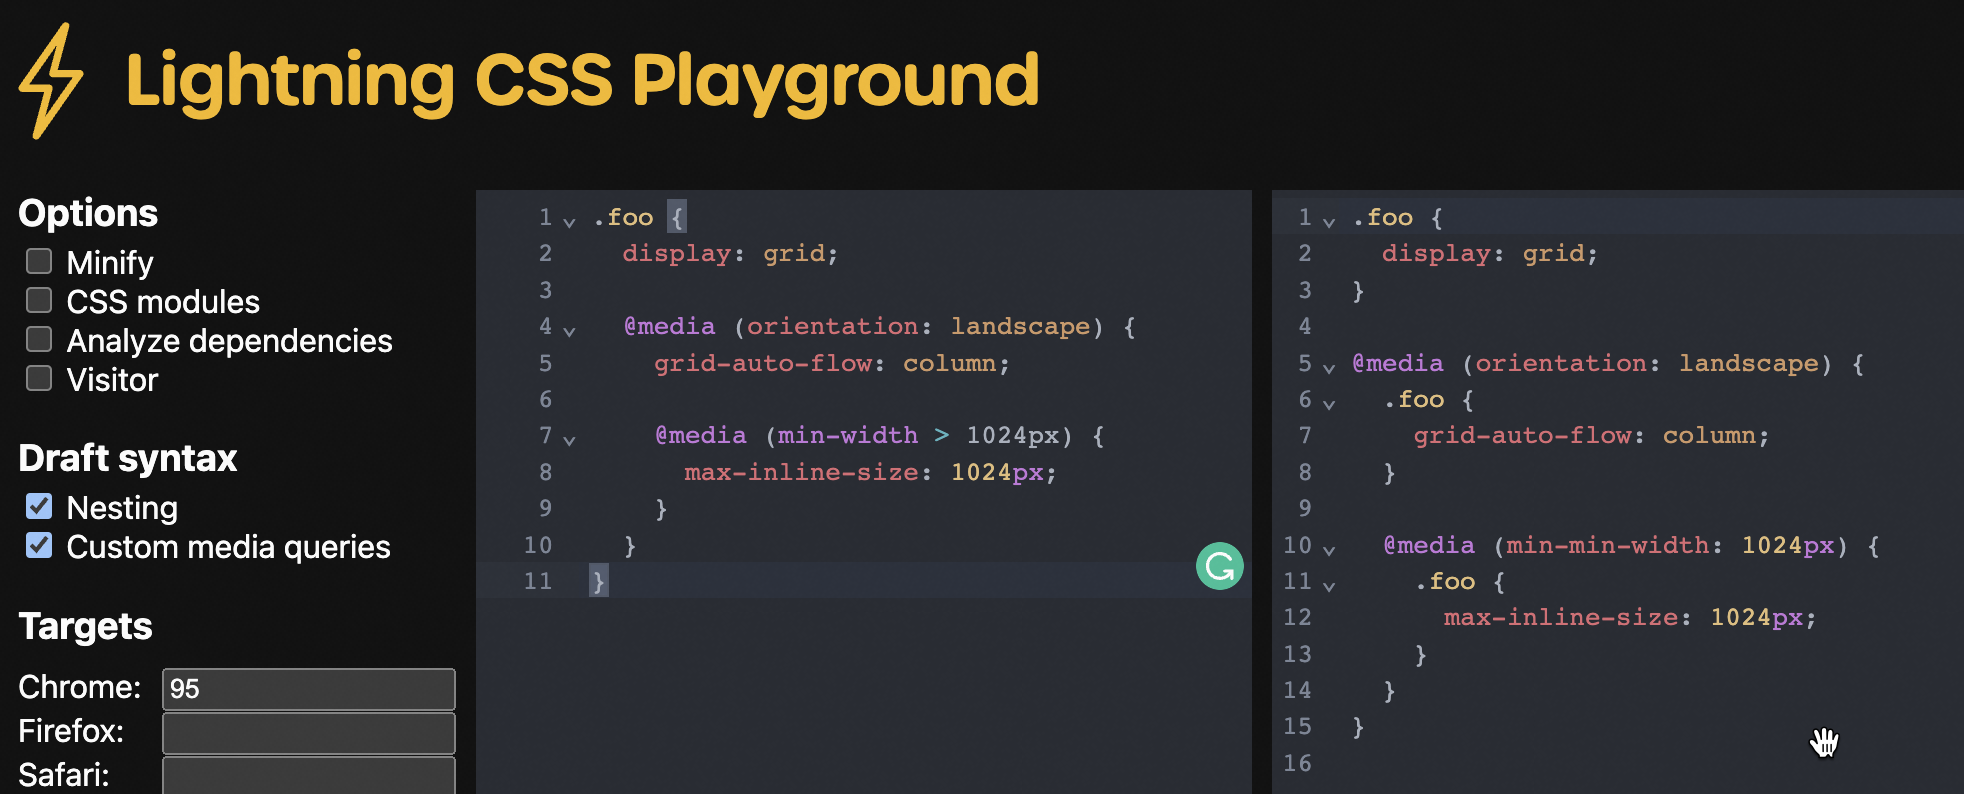This screenshot has height=794, width=1964.
Task: Click "grid-auto-flow: column;" in the input editor
Action: point(832,363)
